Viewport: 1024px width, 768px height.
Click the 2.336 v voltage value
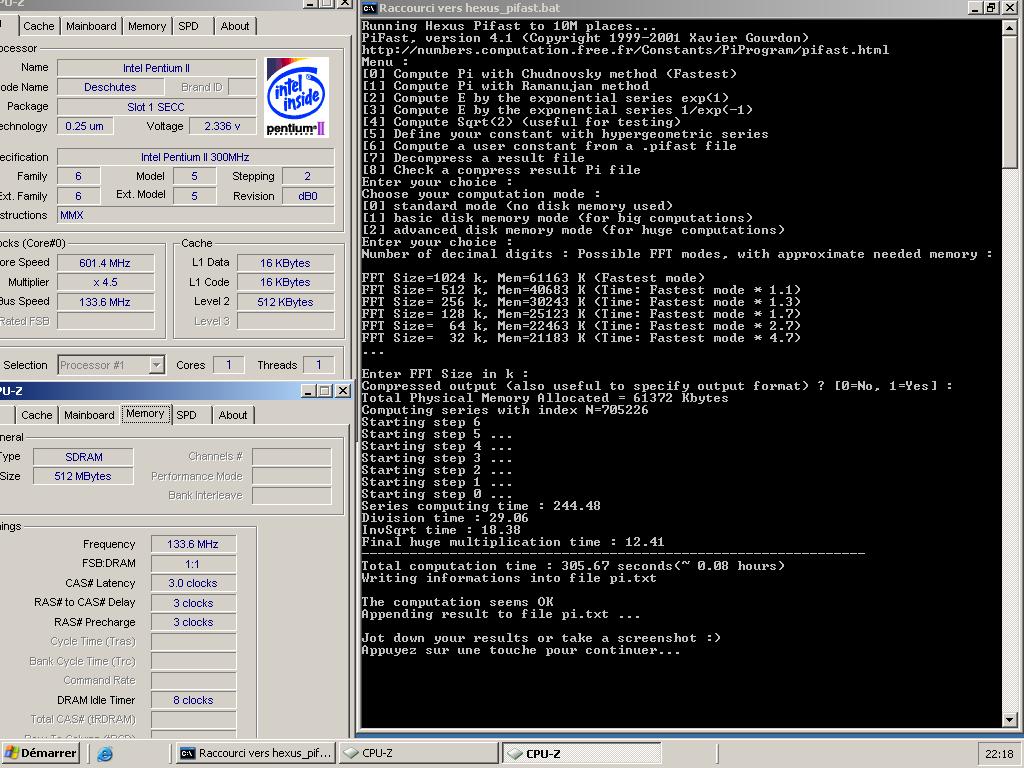tap(222, 126)
